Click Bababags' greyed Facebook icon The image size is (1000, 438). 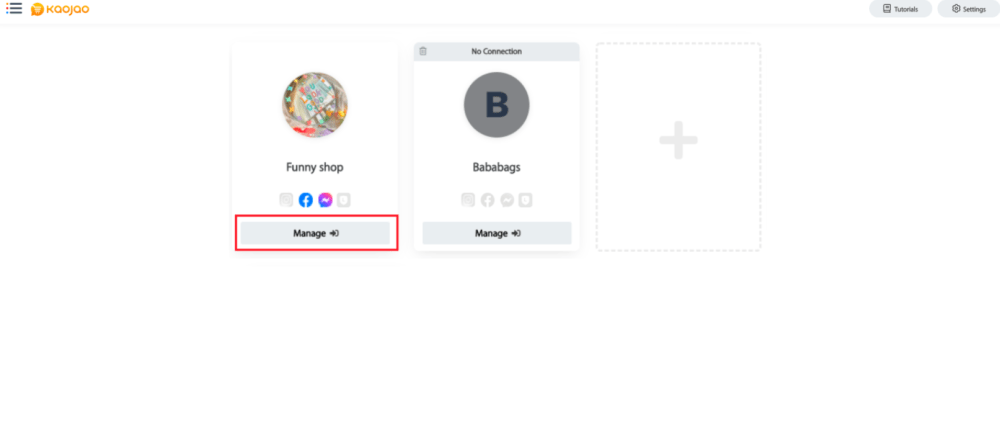pos(487,200)
